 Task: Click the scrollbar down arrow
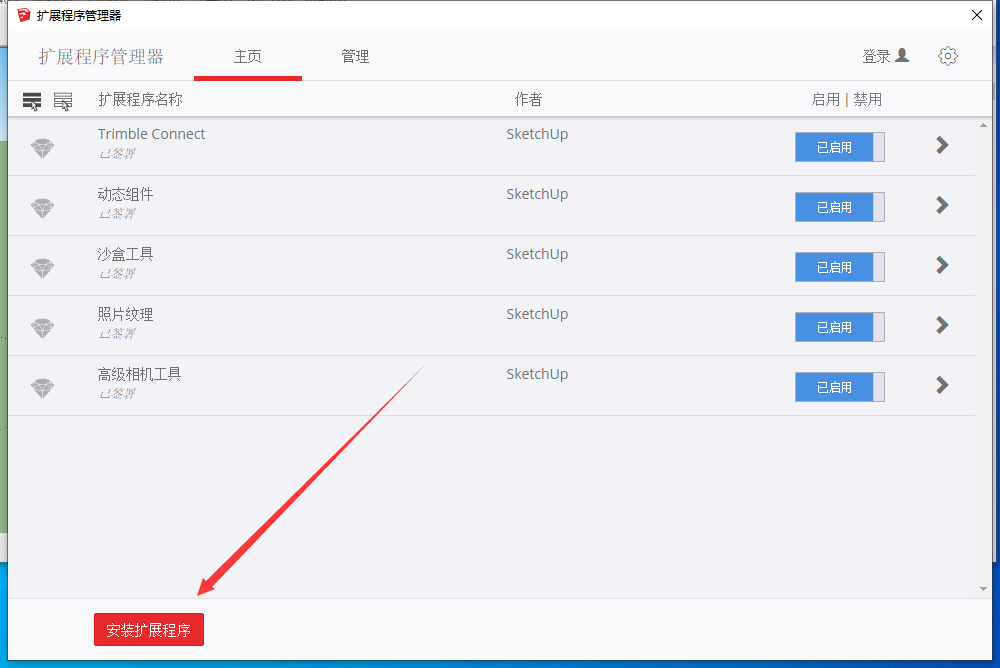pos(983,589)
